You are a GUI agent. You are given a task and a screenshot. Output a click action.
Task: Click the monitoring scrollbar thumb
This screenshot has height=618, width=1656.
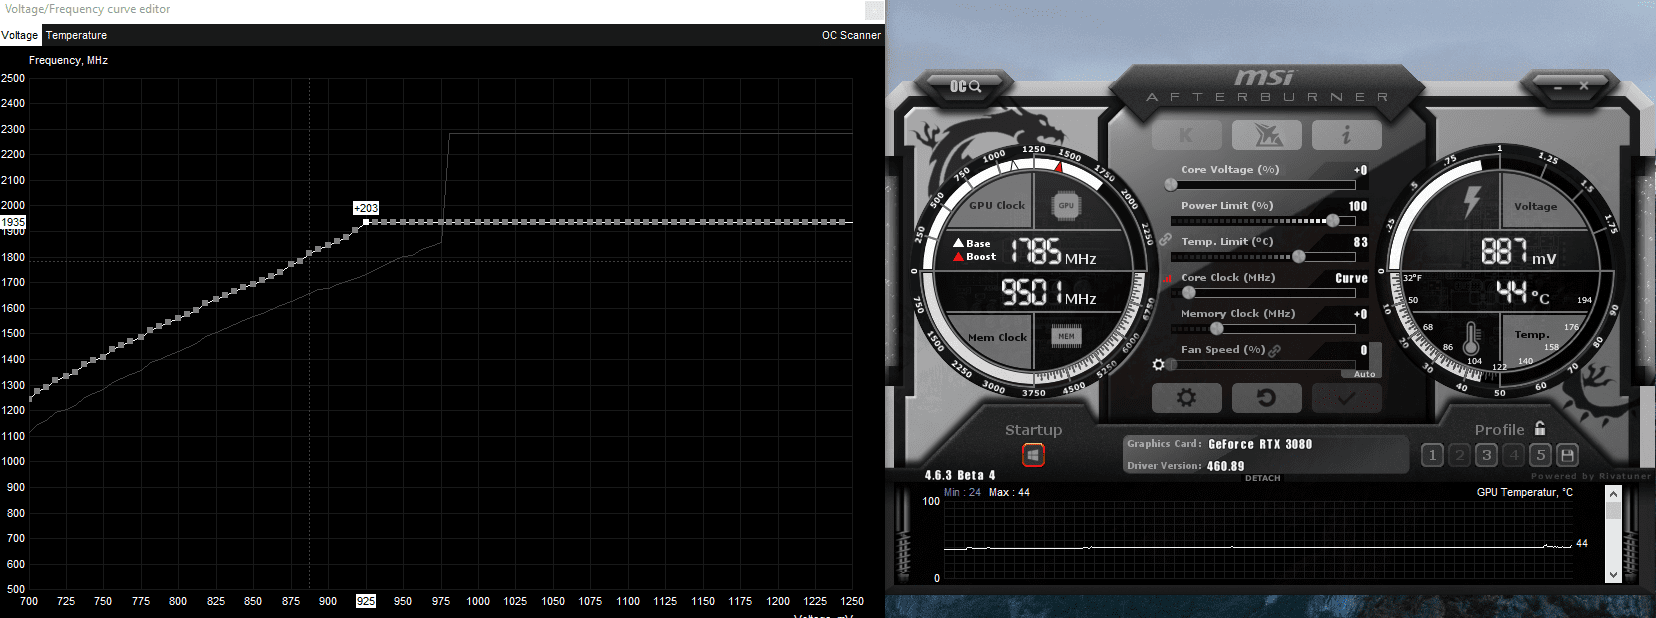[1613, 510]
